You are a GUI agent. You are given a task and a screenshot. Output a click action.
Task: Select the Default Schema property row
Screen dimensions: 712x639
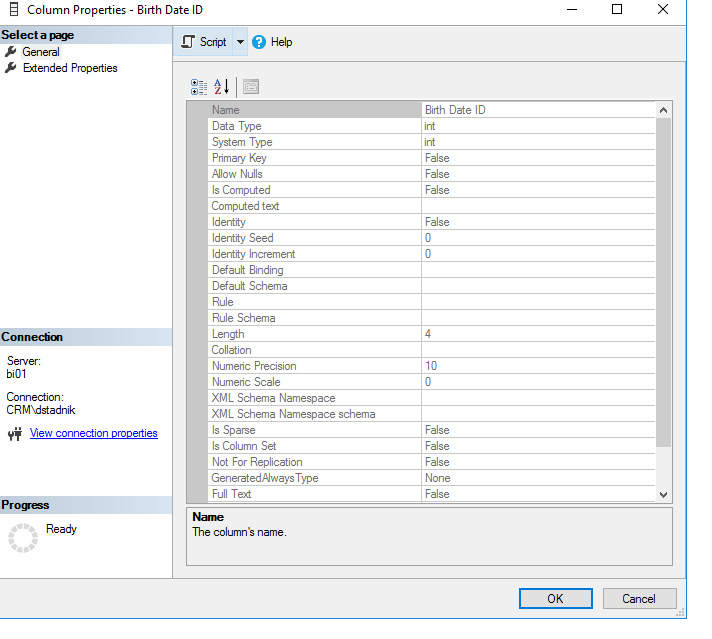431,286
